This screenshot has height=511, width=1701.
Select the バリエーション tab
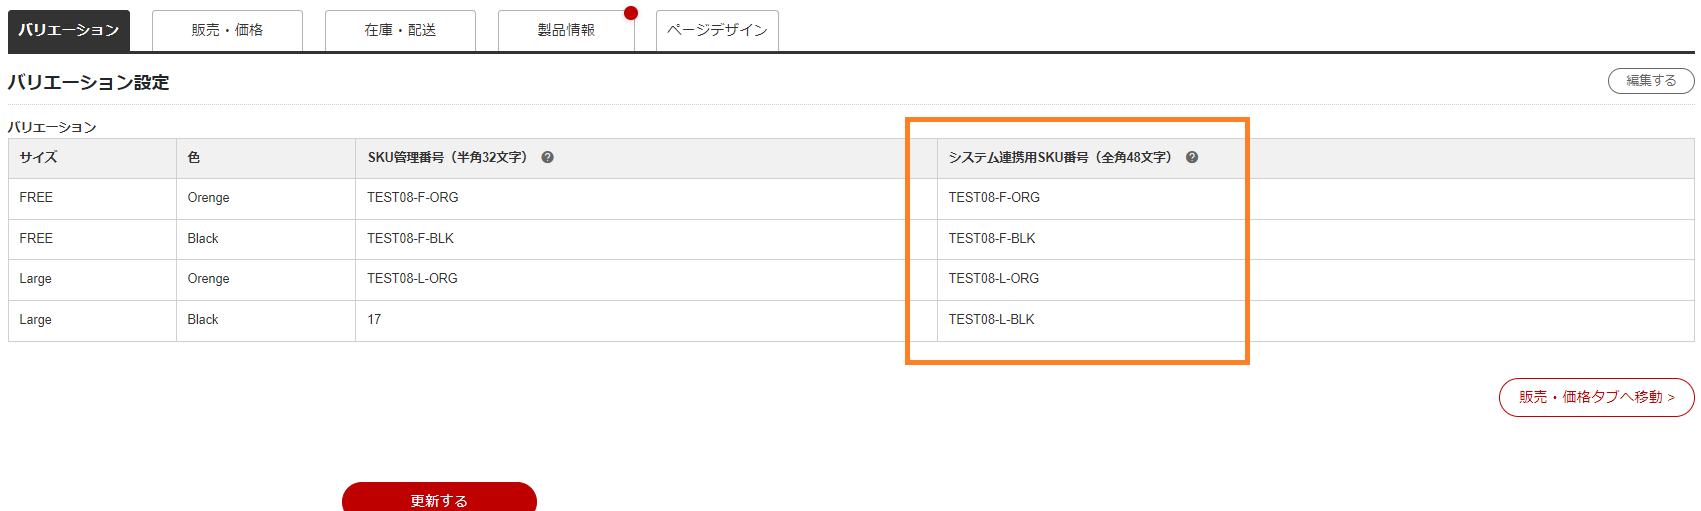[69, 30]
